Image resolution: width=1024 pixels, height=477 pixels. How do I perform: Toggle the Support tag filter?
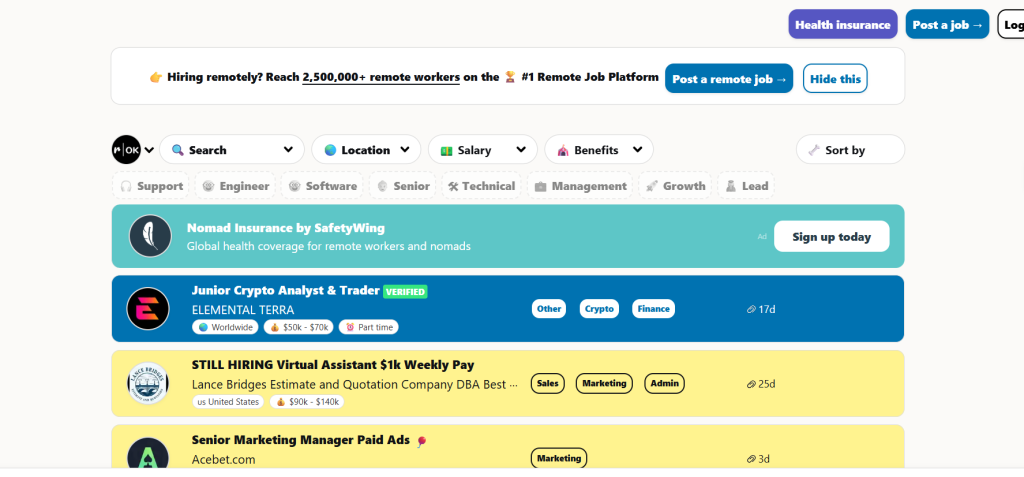151,186
